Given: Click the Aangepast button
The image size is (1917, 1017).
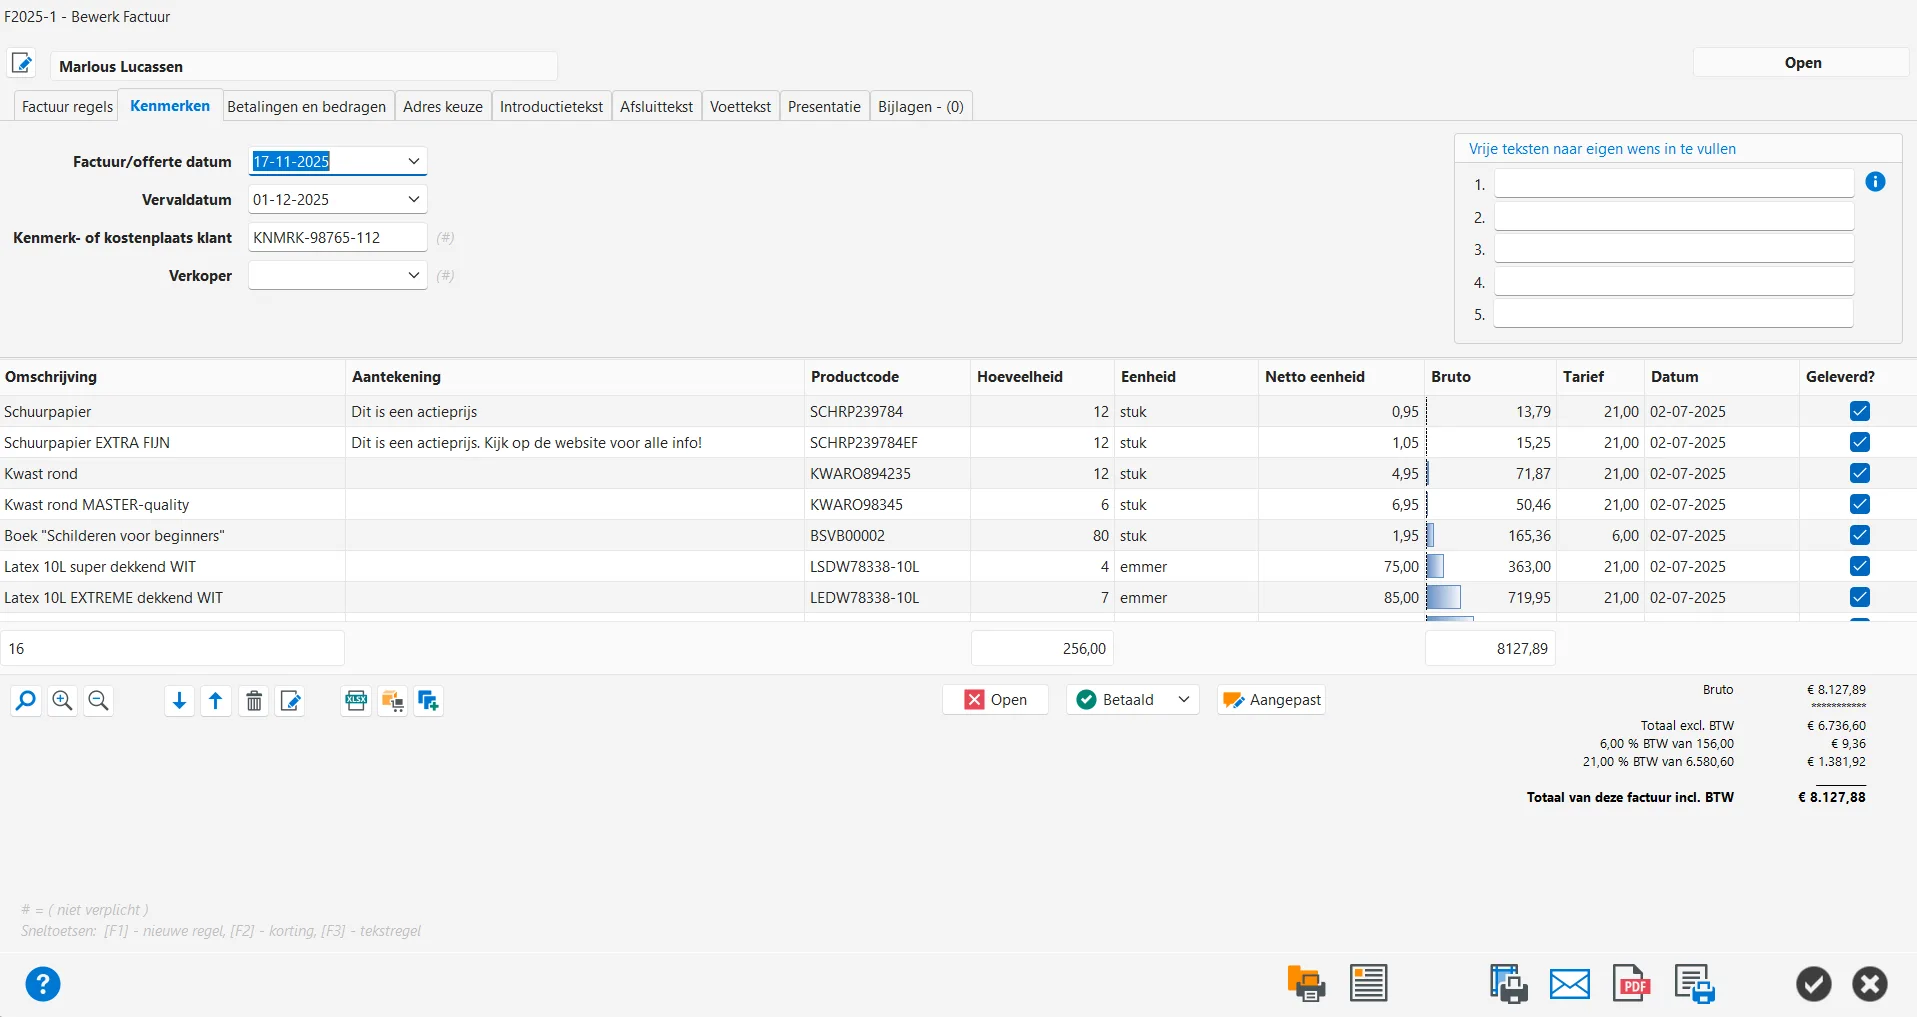Looking at the screenshot, I should 1272,700.
